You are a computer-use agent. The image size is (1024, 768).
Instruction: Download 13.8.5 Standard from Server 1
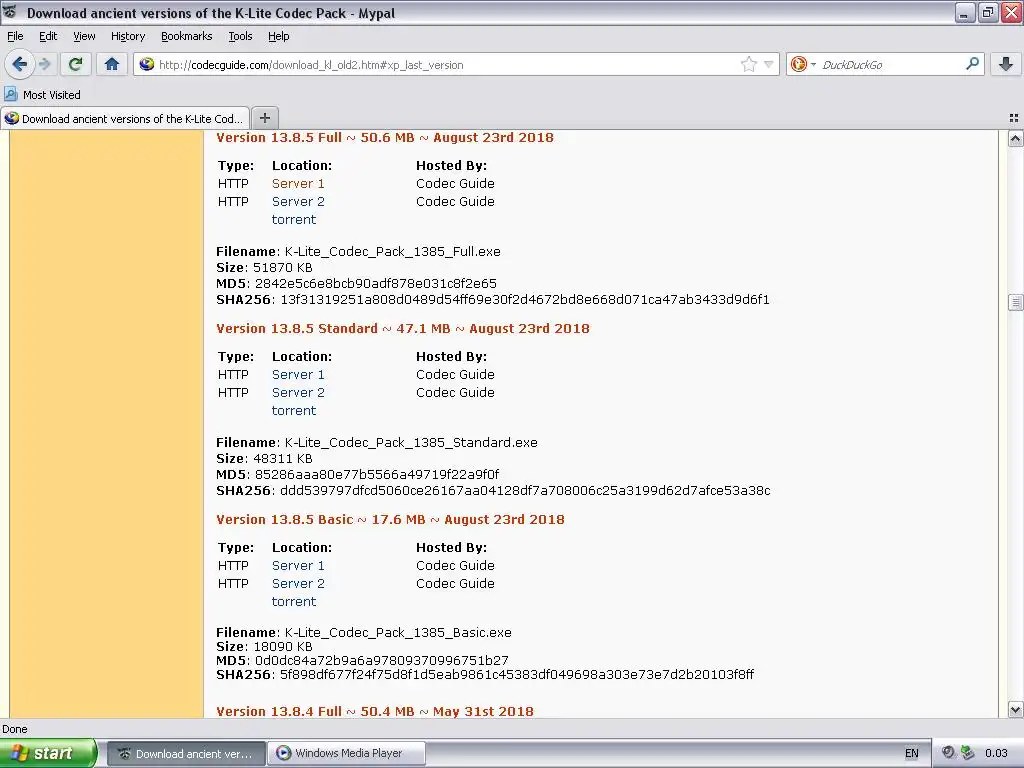pos(298,375)
